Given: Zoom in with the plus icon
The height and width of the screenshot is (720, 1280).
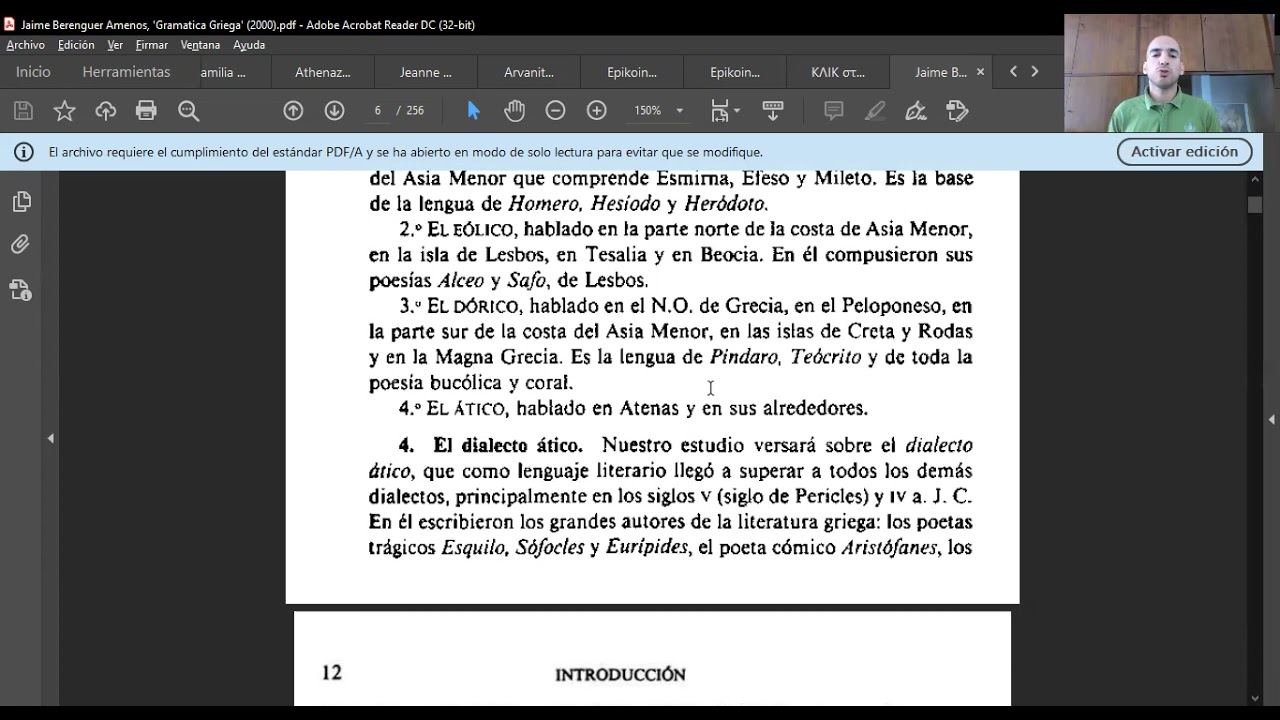Looking at the screenshot, I should tap(597, 111).
